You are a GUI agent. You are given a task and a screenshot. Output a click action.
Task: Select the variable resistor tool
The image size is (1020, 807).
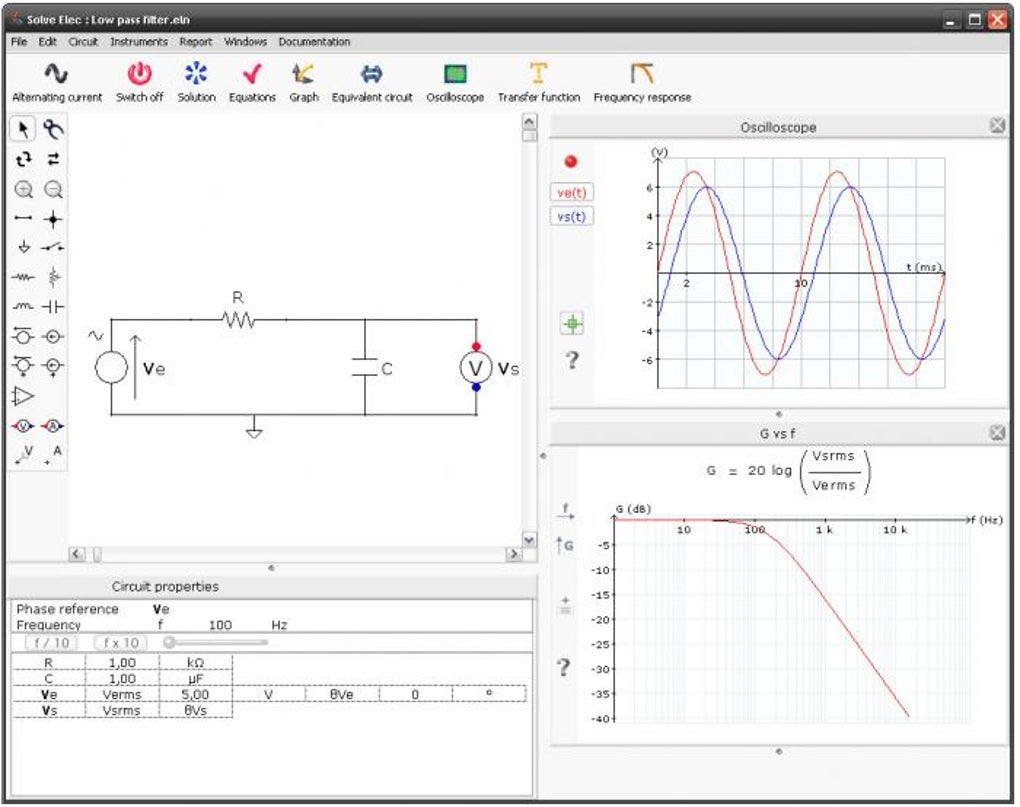click(x=53, y=277)
